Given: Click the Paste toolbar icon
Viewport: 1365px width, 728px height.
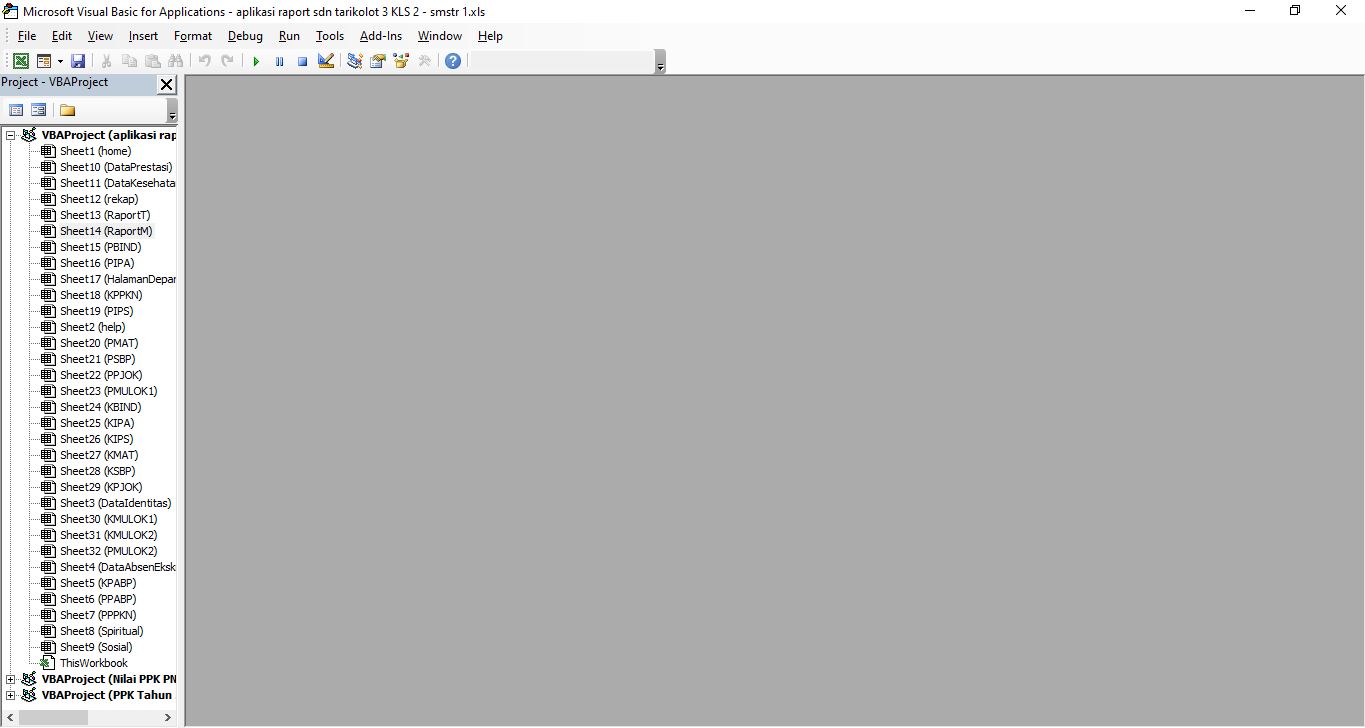Looking at the screenshot, I should coord(152,61).
